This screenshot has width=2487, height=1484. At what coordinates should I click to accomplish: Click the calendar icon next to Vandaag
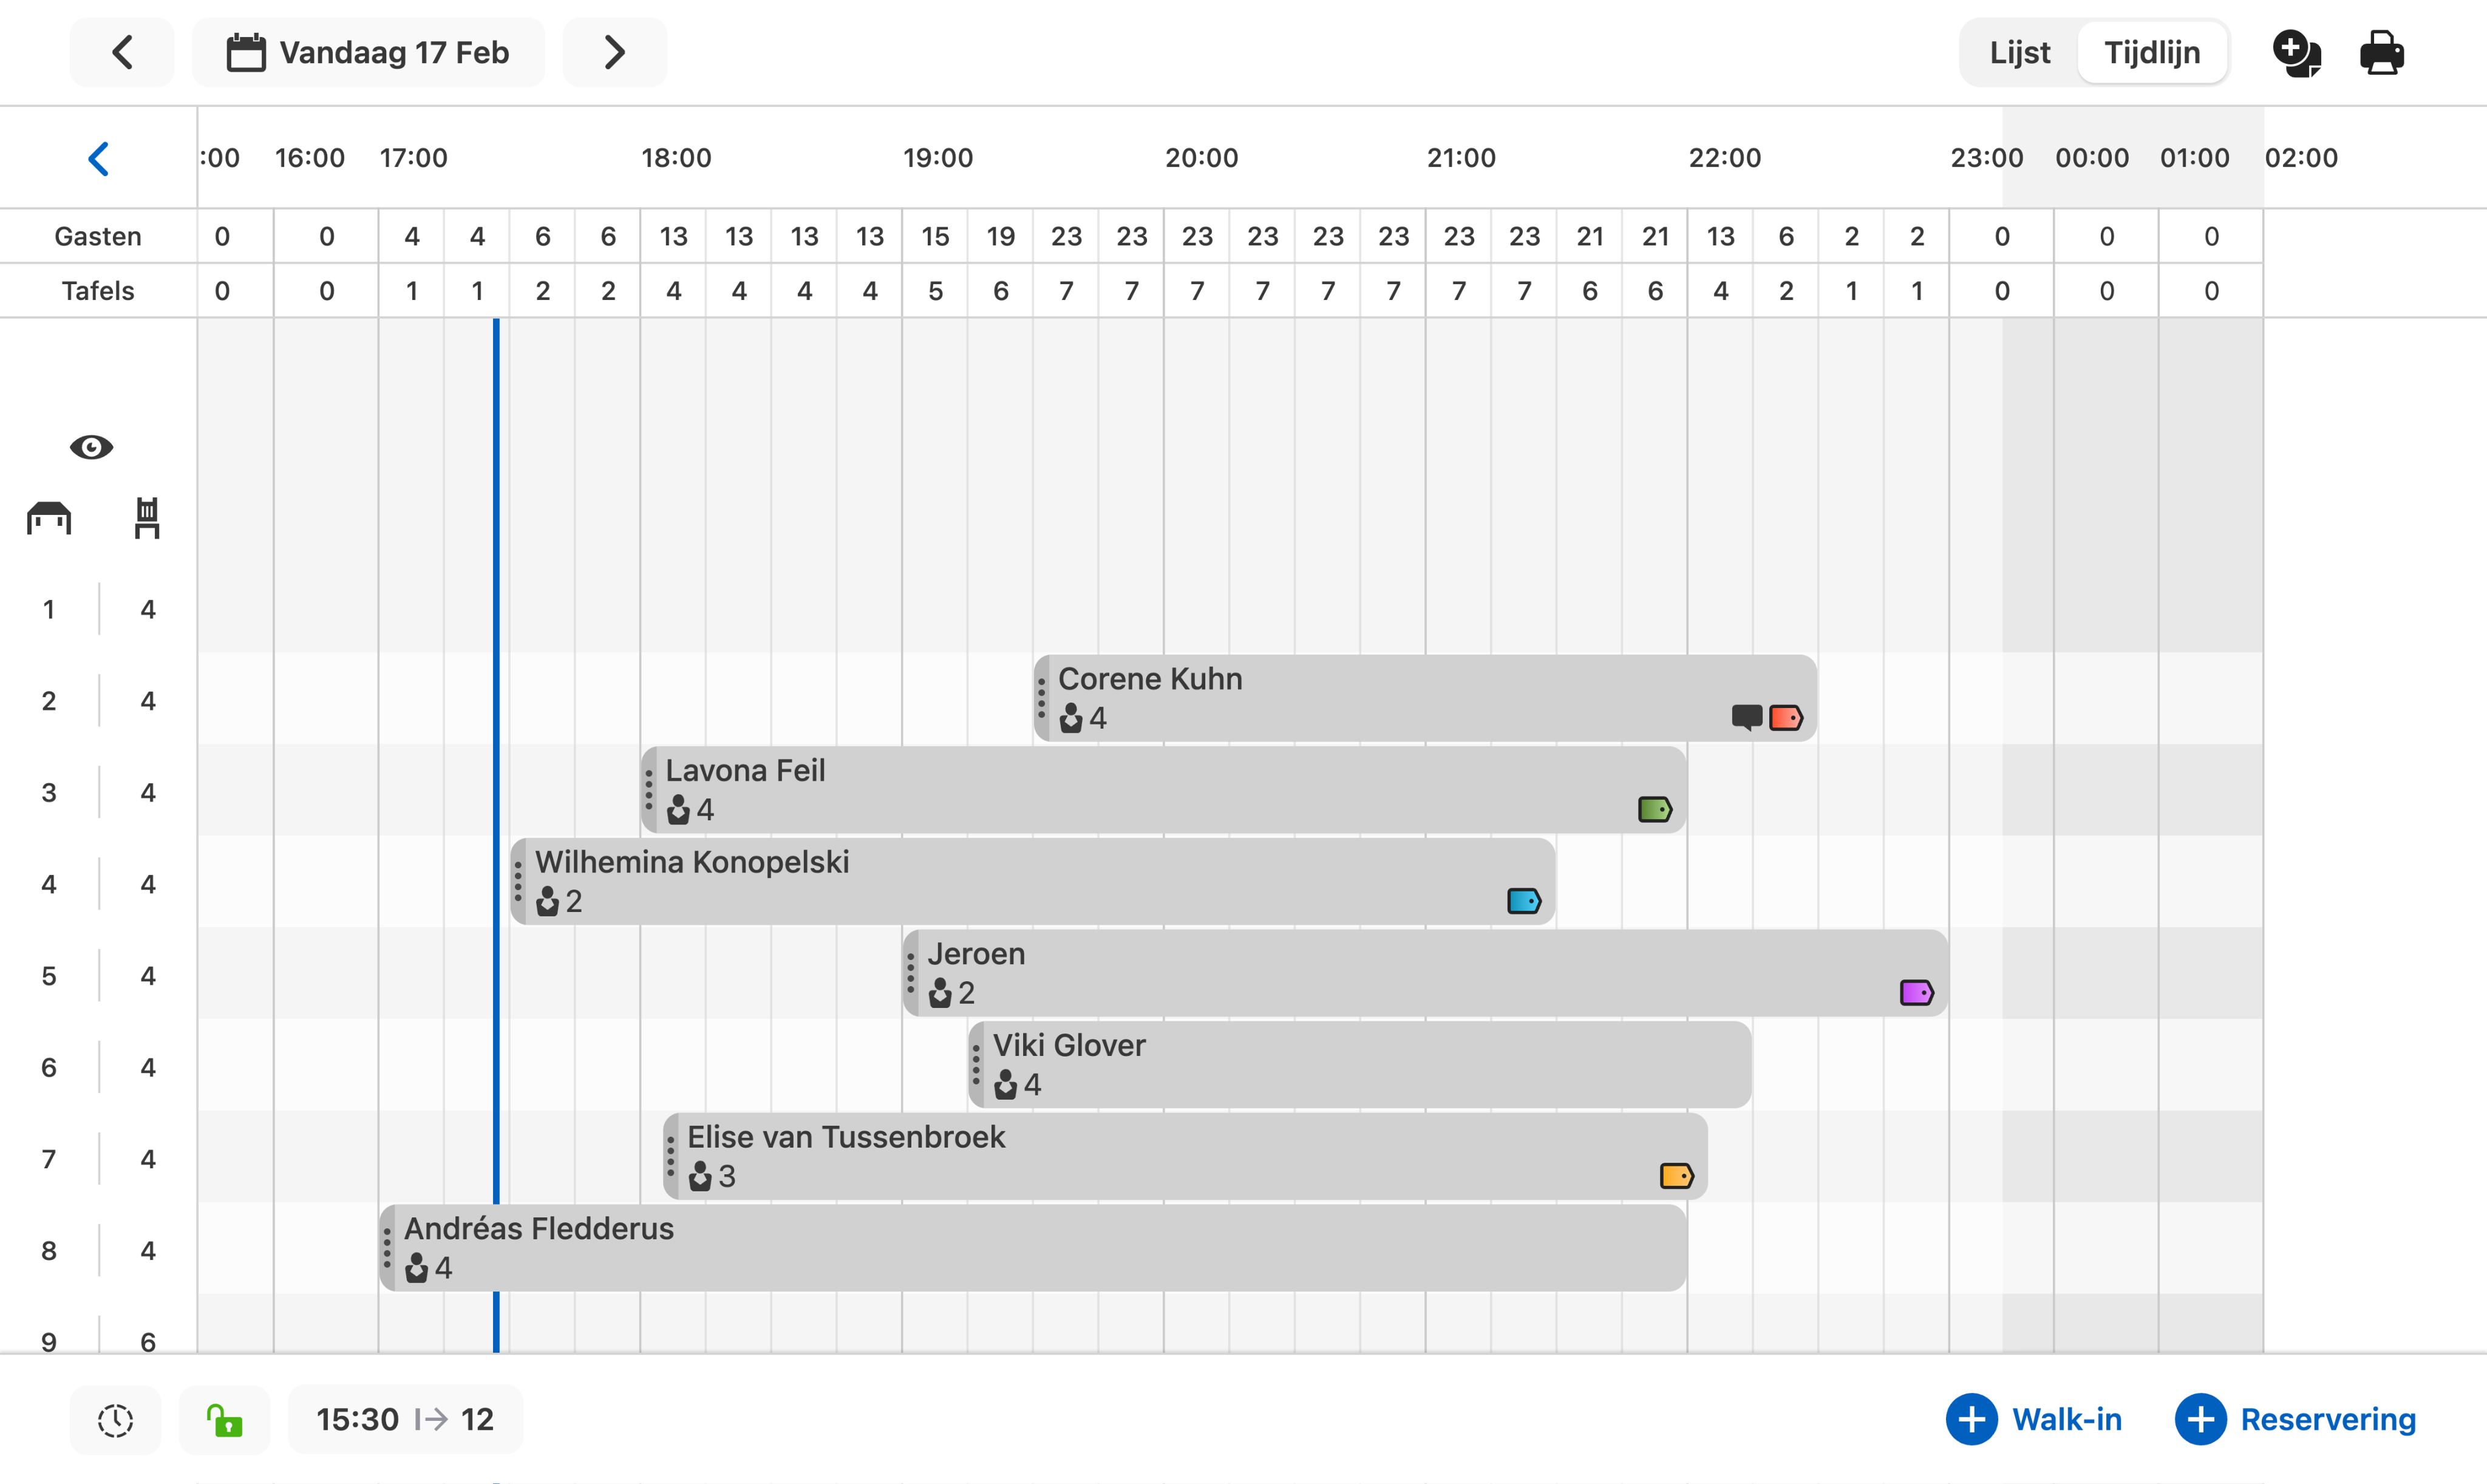pos(246,52)
